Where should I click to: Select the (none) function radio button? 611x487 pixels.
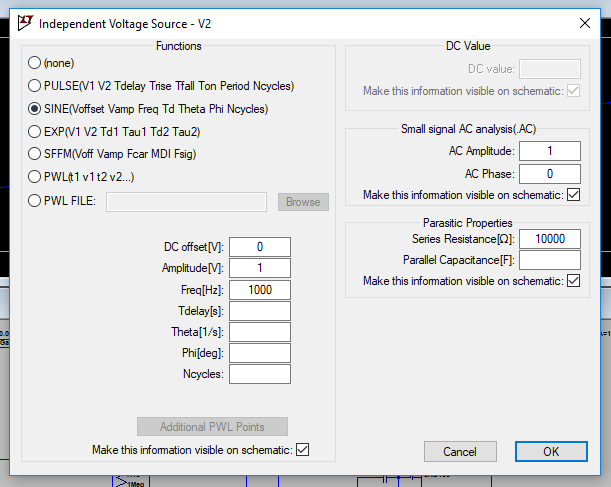coord(35,63)
